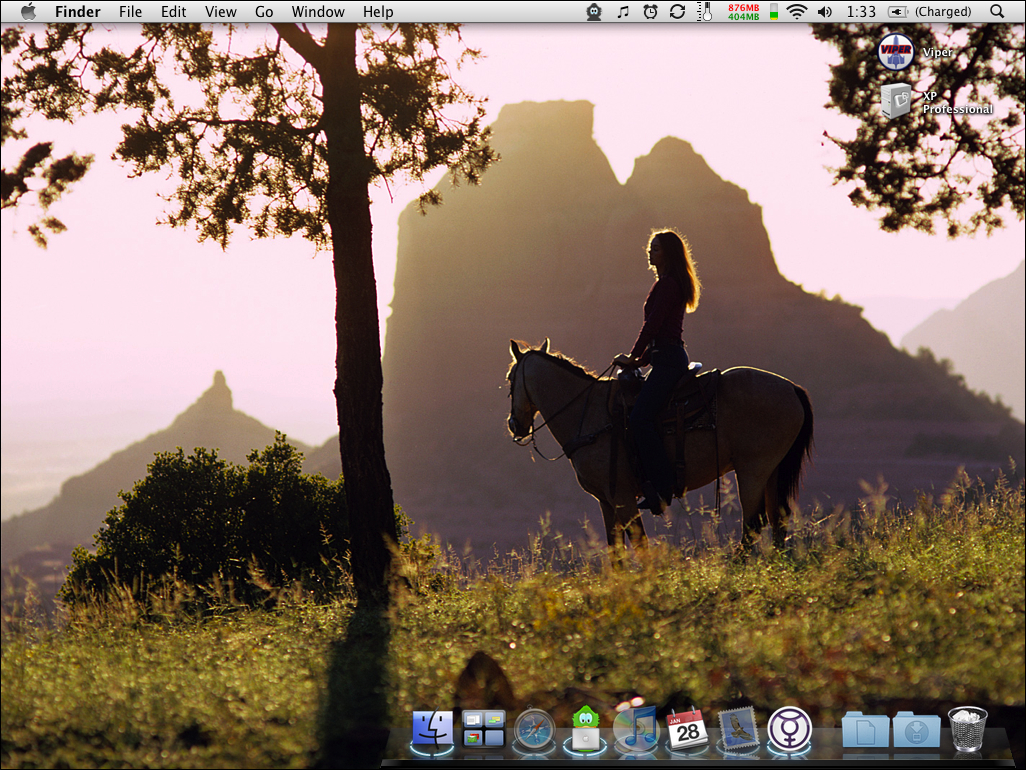The height and width of the screenshot is (770, 1026).
Task: Click the green battery level indicator icon
Action: point(773,12)
